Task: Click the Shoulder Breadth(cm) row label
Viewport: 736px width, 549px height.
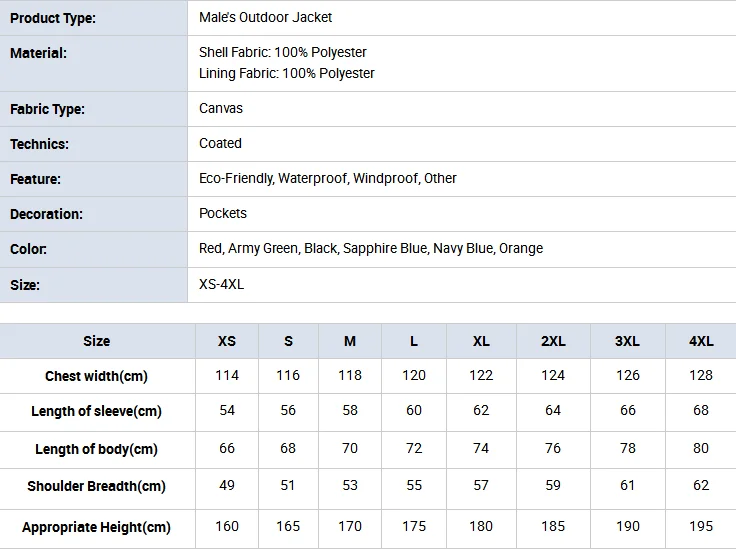Action: [96, 486]
